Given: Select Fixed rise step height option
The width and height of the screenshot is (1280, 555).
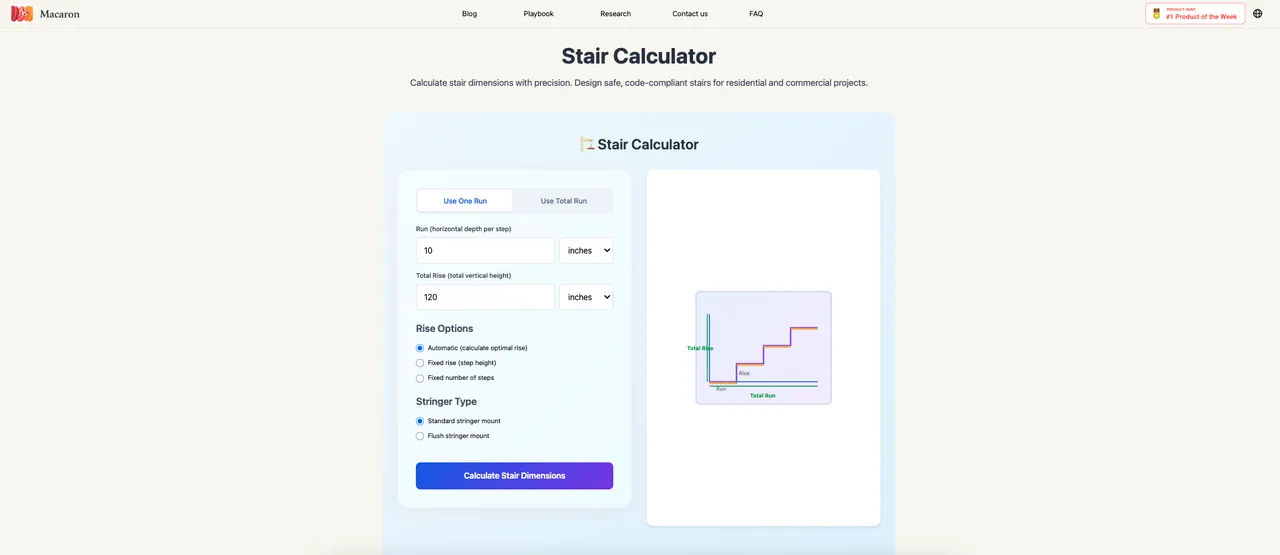Looking at the screenshot, I should [x=420, y=363].
